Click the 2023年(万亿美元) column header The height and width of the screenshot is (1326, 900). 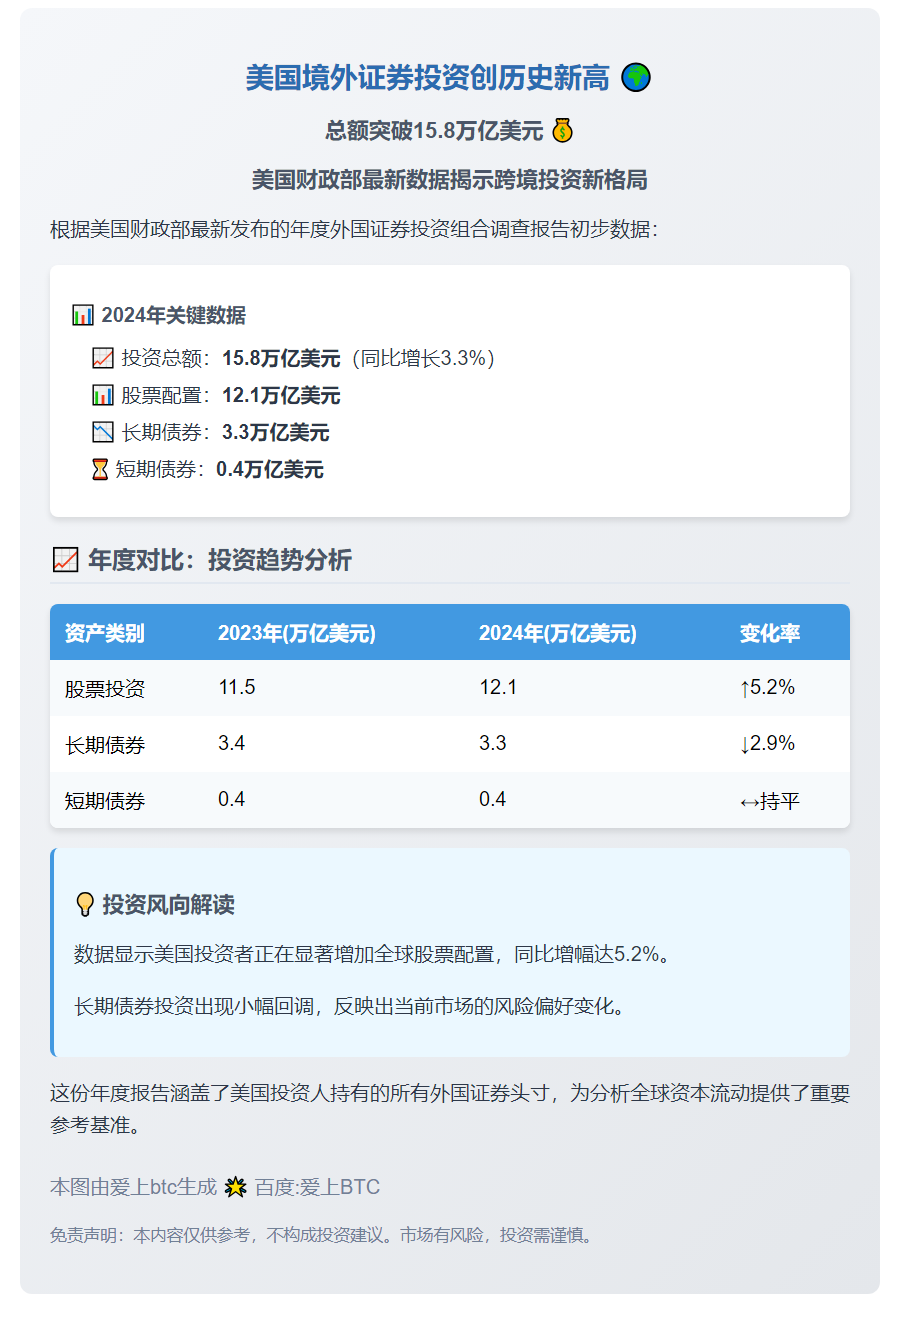click(x=297, y=633)
